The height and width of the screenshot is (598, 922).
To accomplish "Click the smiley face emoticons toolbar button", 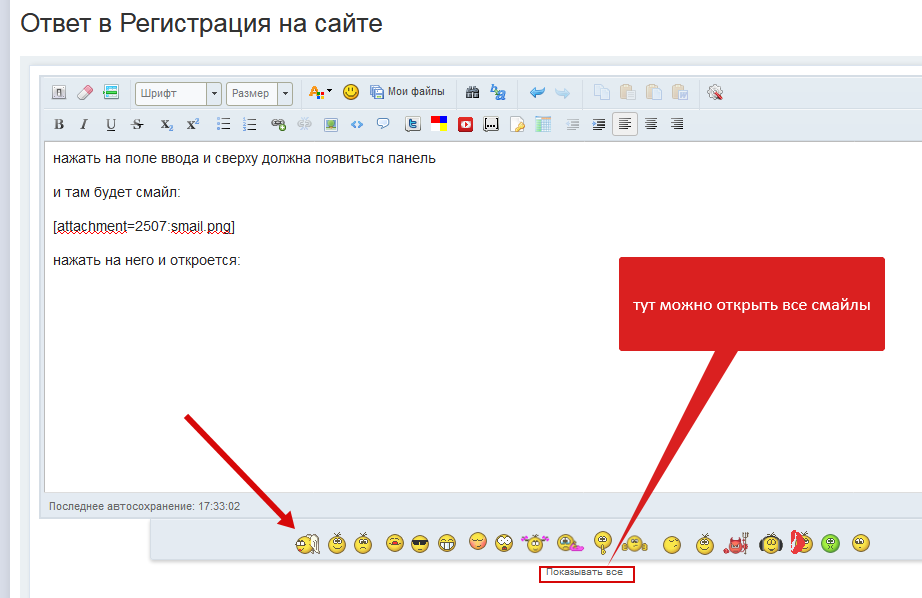I will [351, 92].
